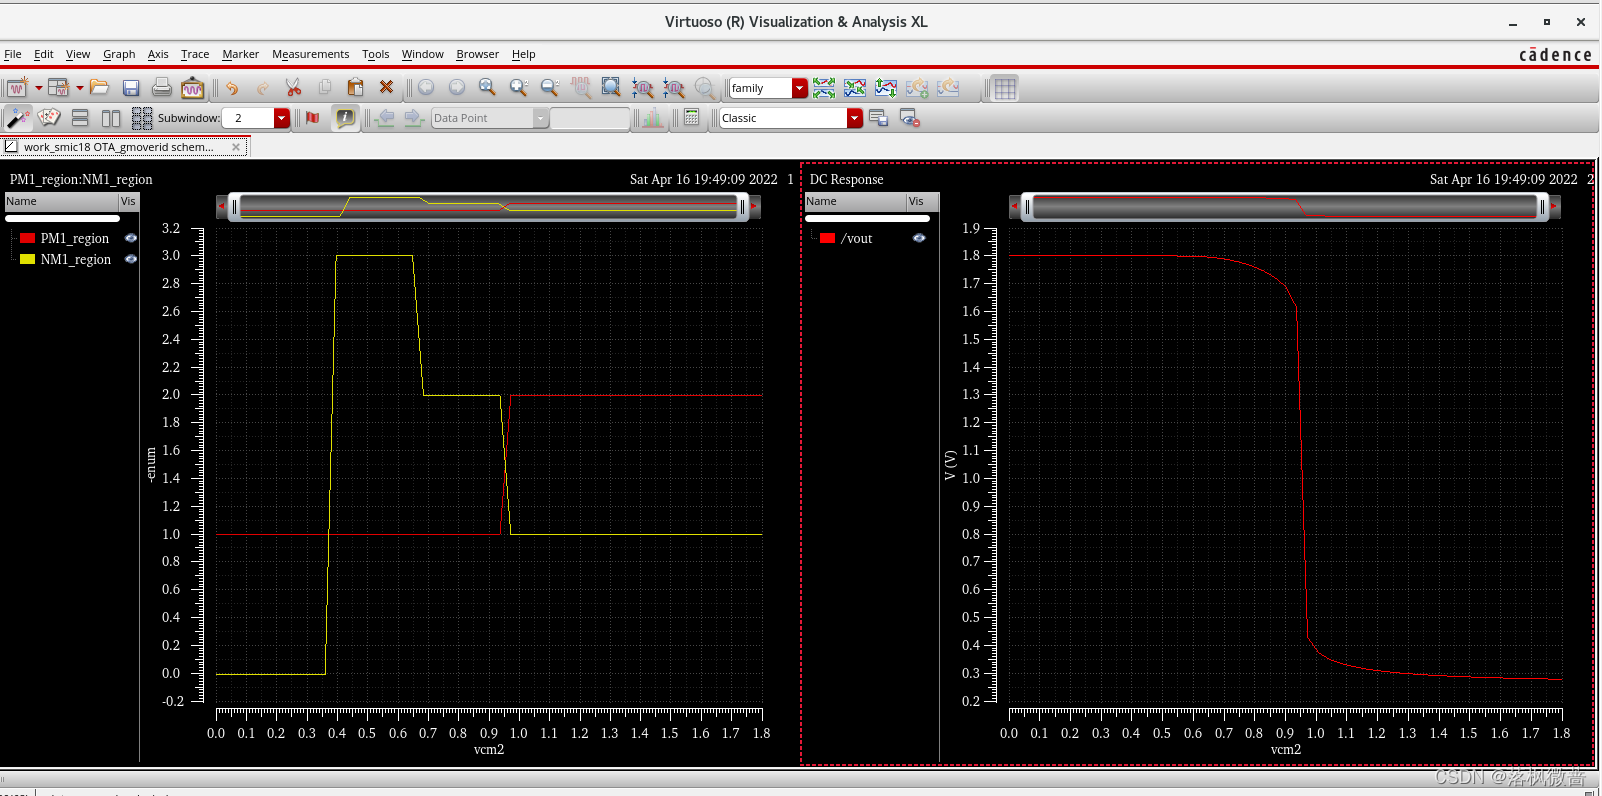Click the X-axis zoom icon

pyautogui.click(x=642, y=88)
